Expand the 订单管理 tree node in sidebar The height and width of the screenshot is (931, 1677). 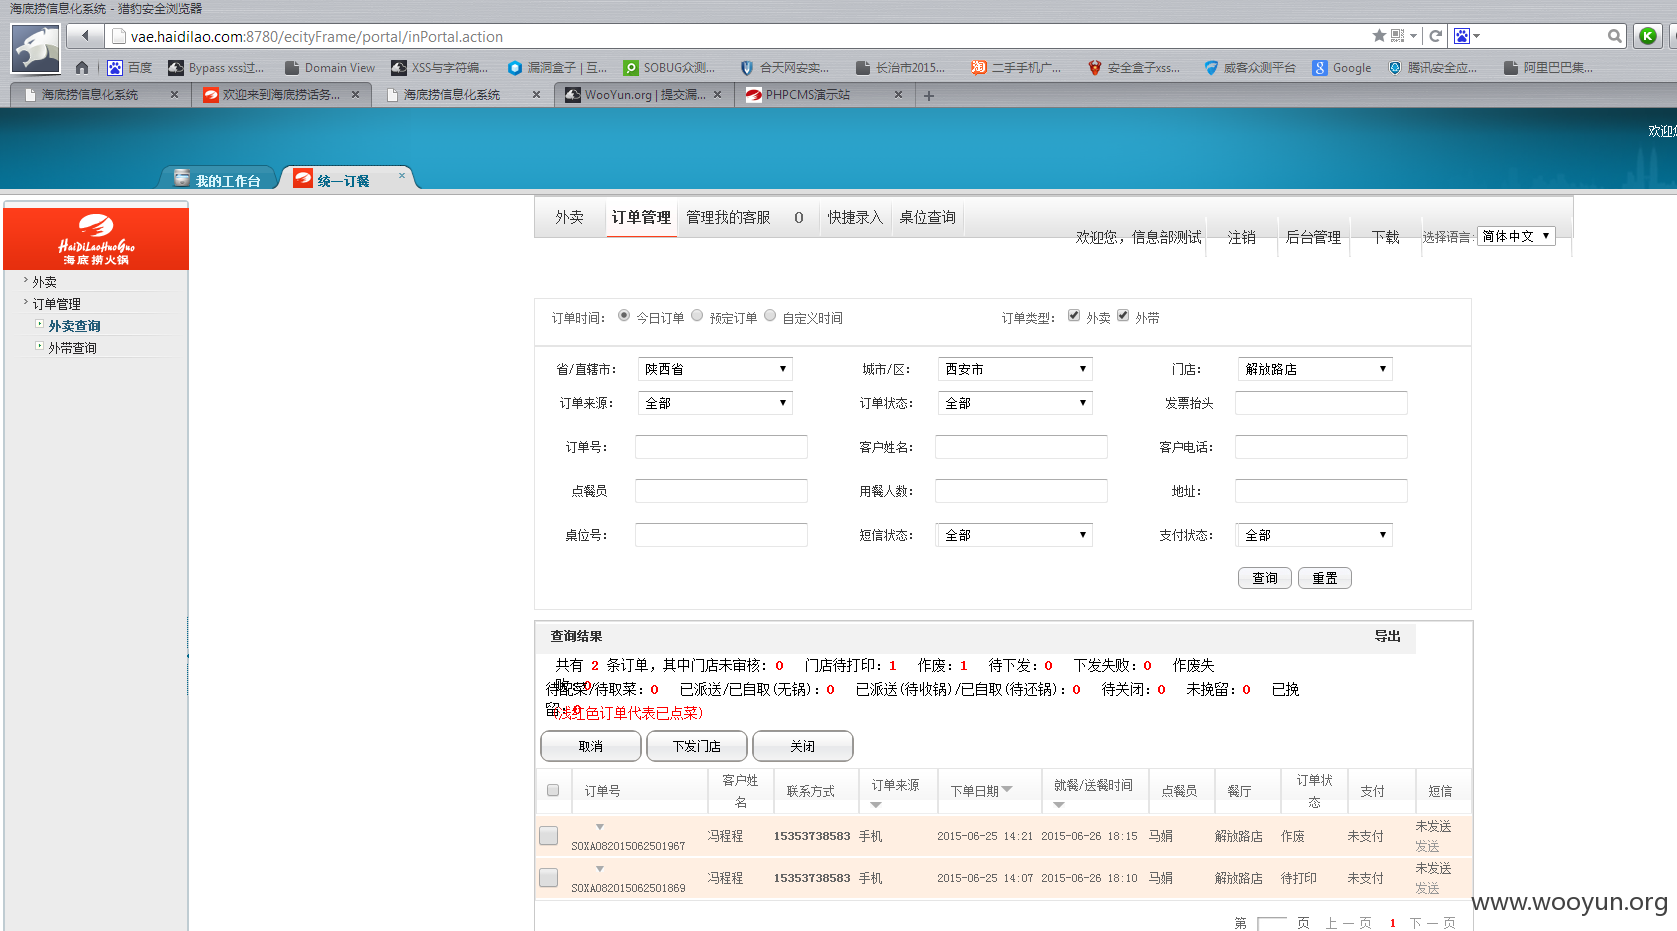[x=26, y=303]
